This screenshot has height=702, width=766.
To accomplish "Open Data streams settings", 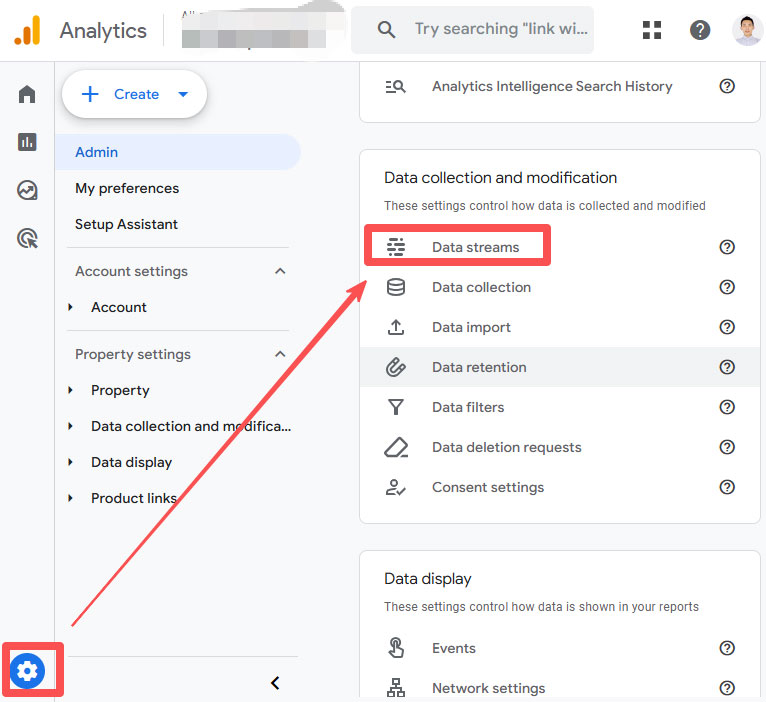I will (x=475, y=247).
